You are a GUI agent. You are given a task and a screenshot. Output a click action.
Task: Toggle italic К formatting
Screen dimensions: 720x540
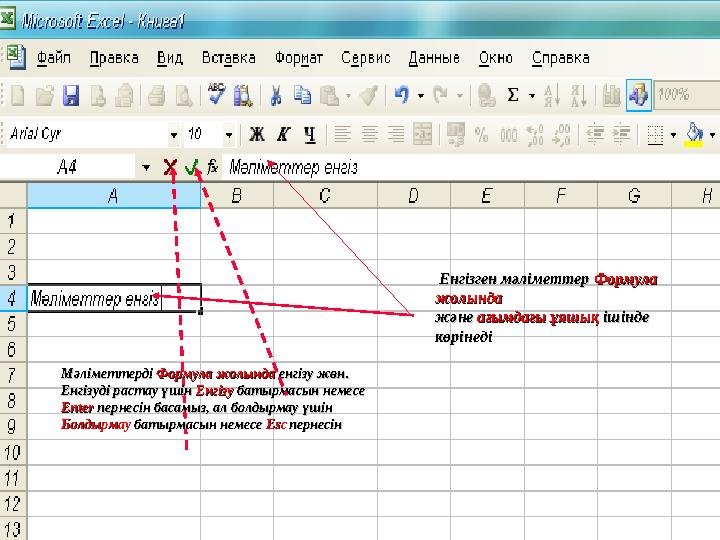pos(283,135)
